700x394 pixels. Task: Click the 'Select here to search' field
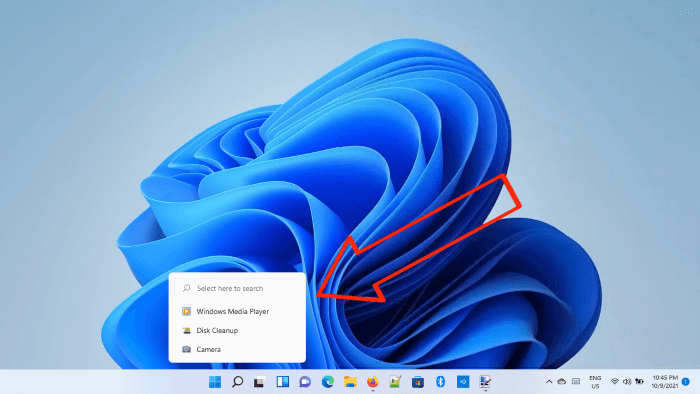pos(238,288)
